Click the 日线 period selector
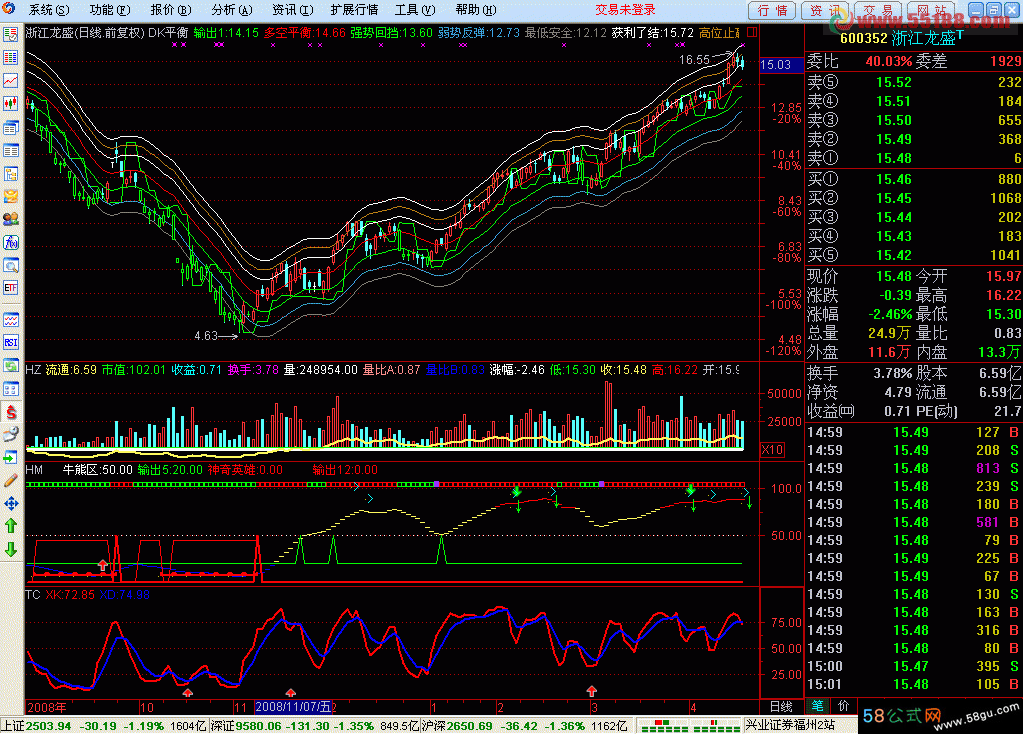Screen dimensions: 1023x734 click(x=781, y=706)
